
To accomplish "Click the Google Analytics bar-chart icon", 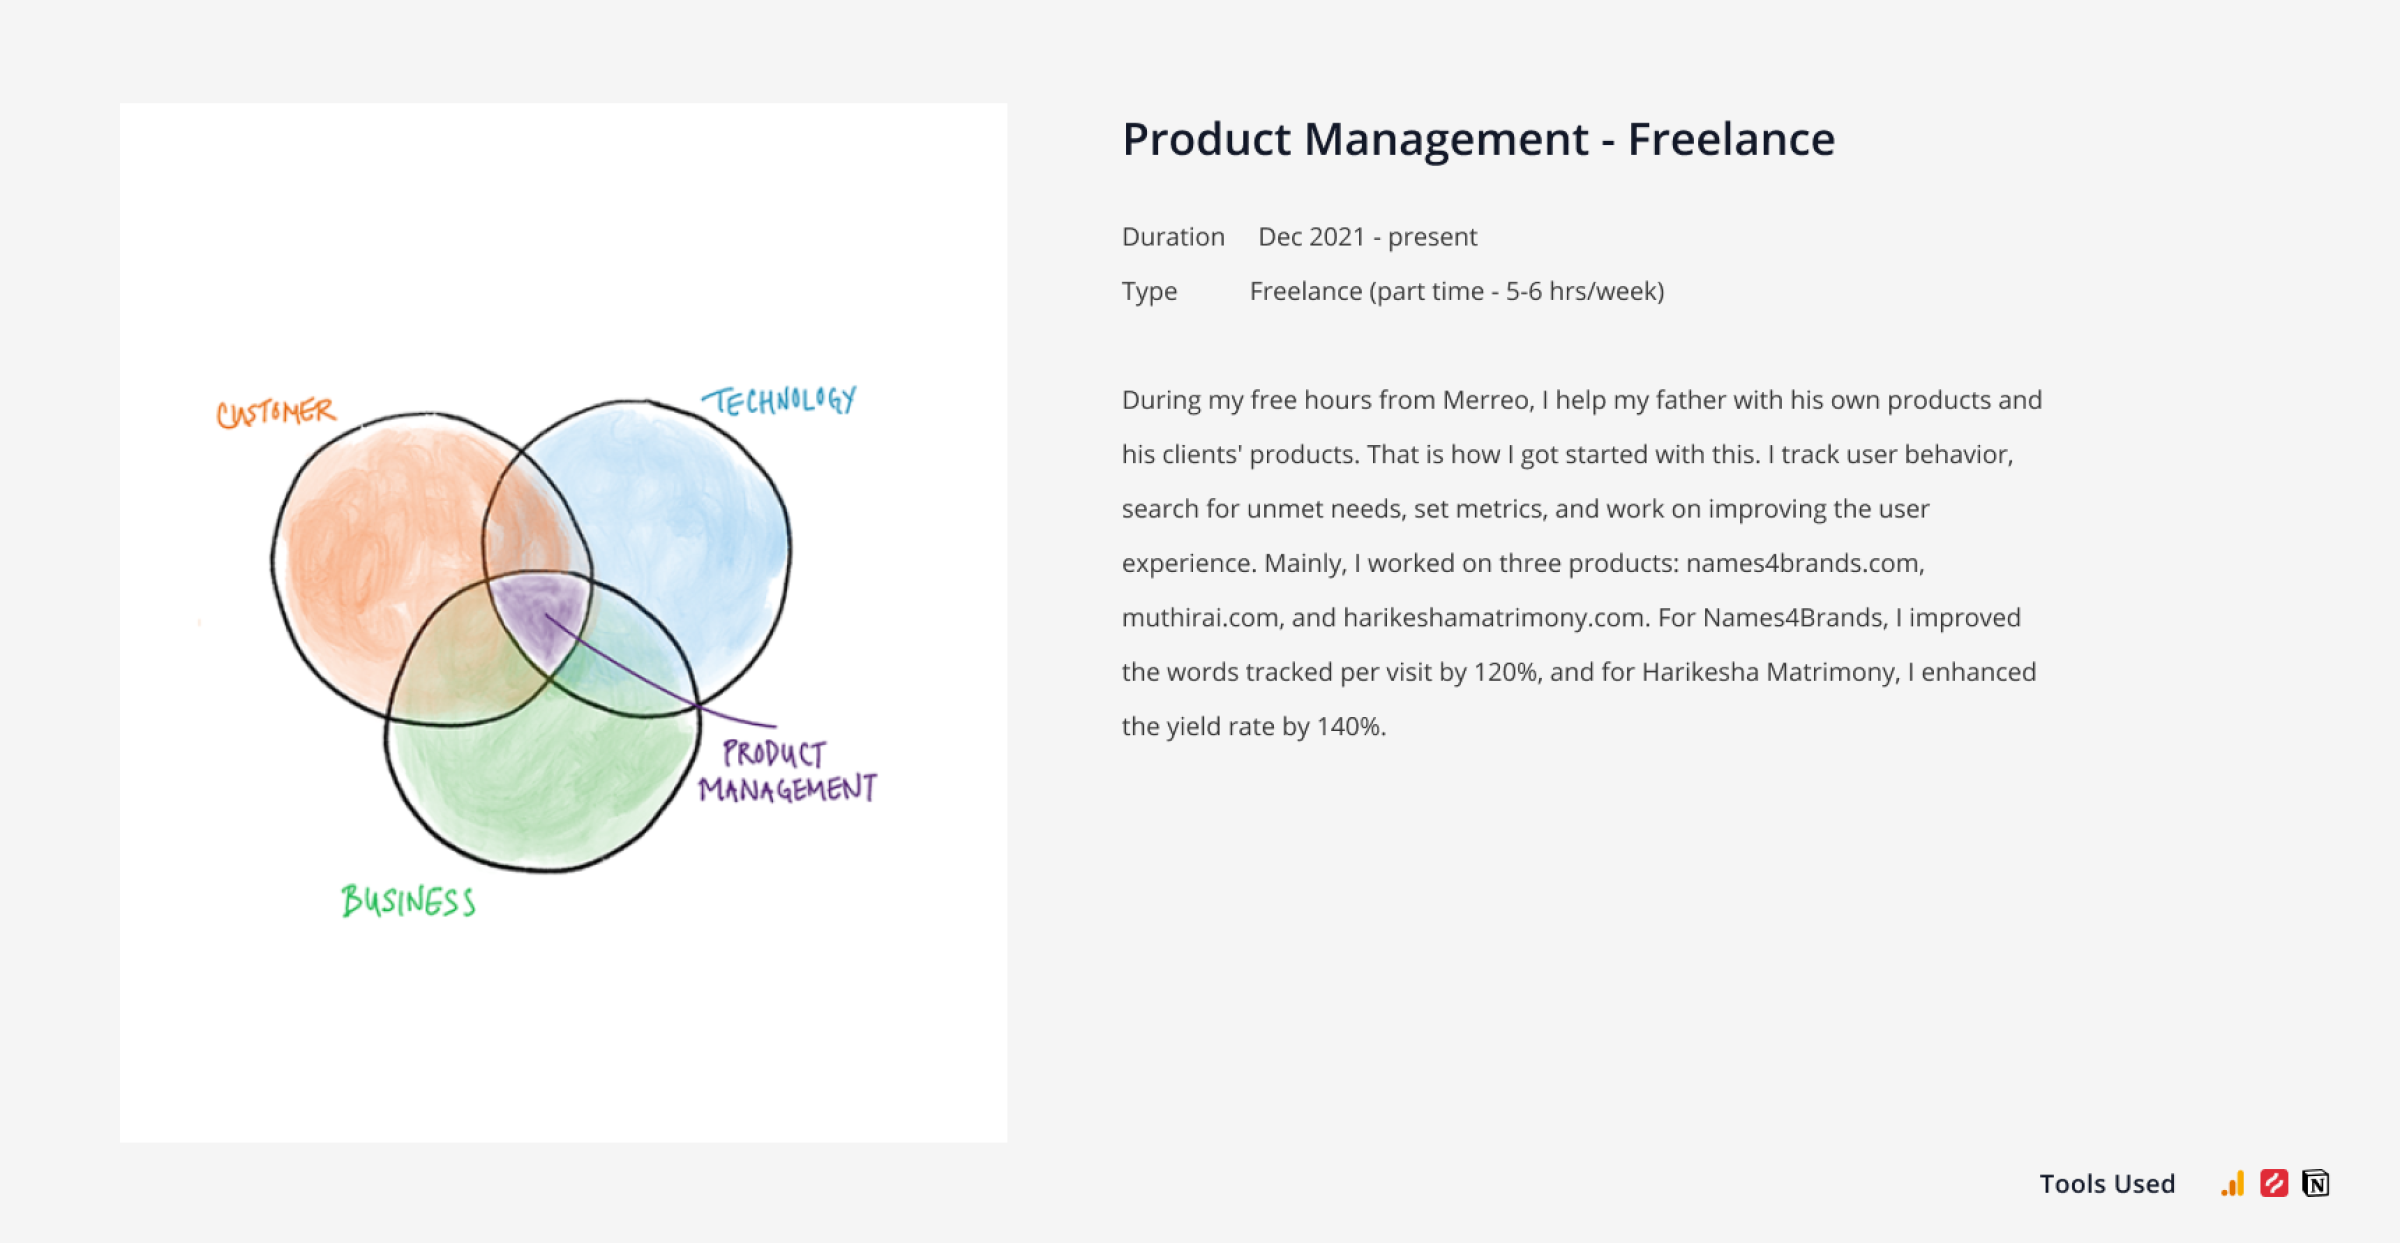I will [2233, 1184].
